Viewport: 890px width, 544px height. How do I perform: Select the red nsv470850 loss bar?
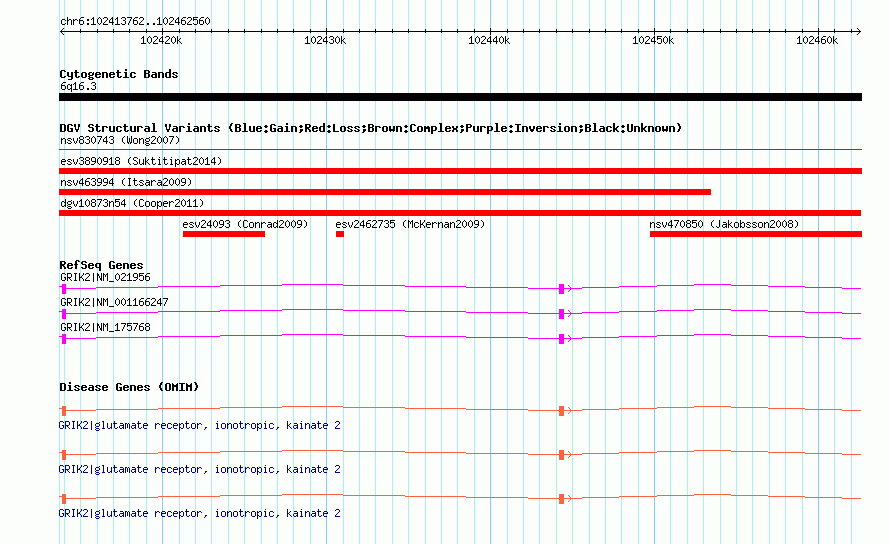coord(756,234)
